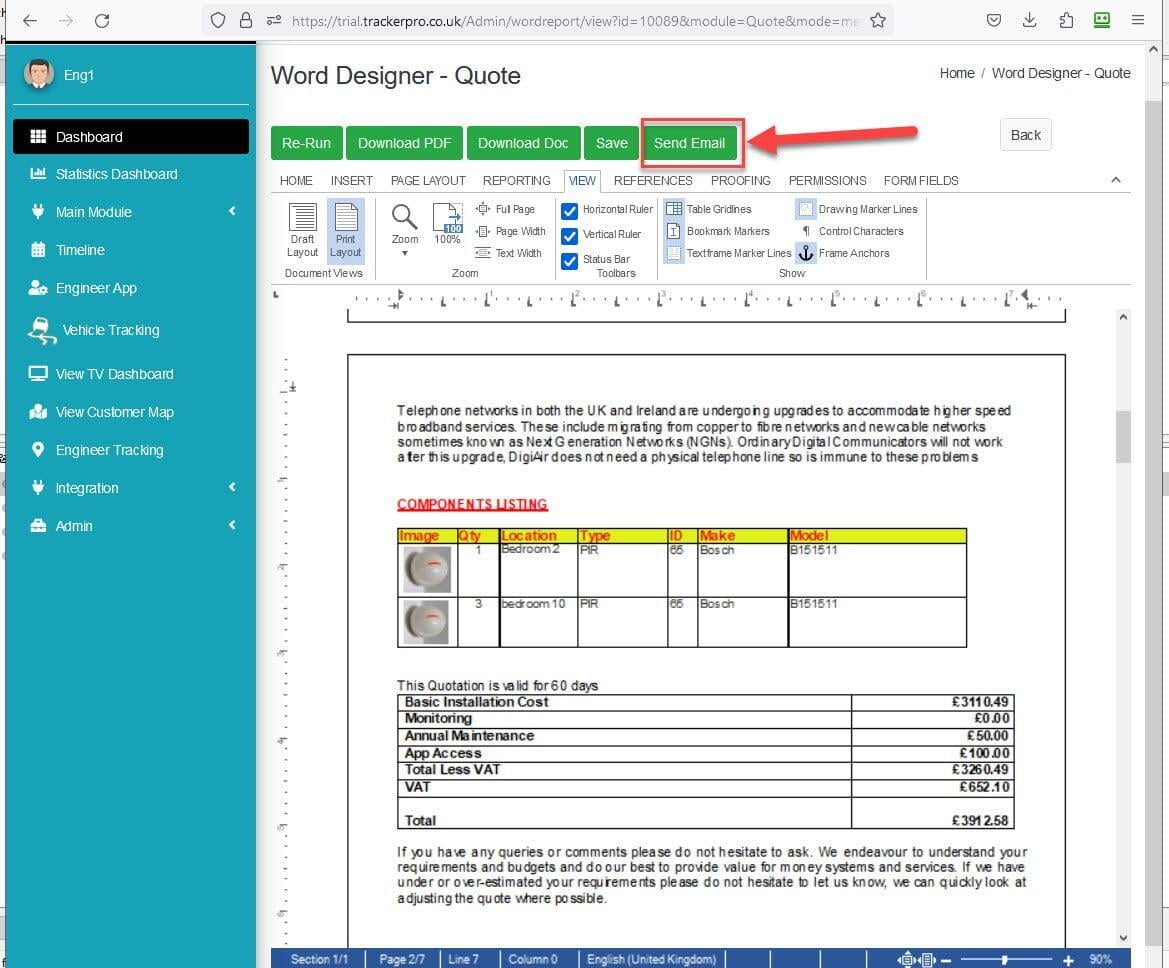Bookmark this page with the star icon

(x=877, y=20)
